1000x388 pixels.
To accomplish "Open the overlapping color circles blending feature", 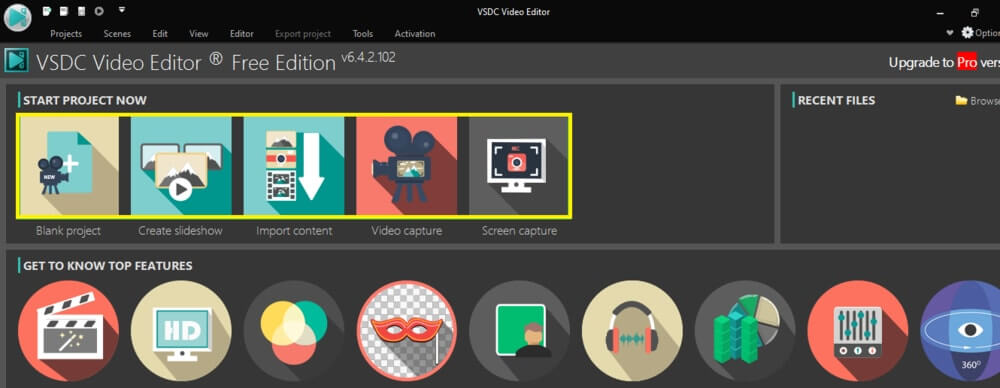I will click(x=294, y=331).
